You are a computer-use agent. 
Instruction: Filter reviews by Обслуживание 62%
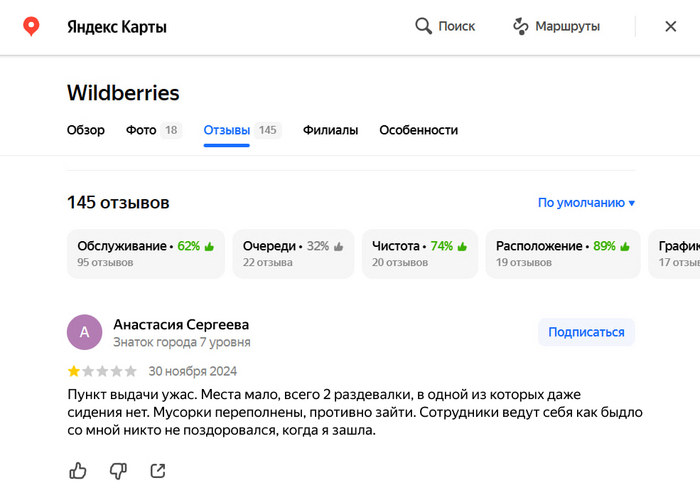[x=146, y=253]
